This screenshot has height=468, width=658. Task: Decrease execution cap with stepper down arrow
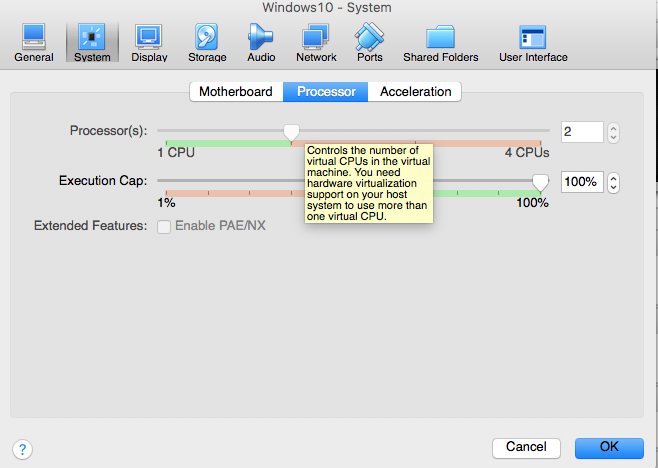tap(613, 187)
